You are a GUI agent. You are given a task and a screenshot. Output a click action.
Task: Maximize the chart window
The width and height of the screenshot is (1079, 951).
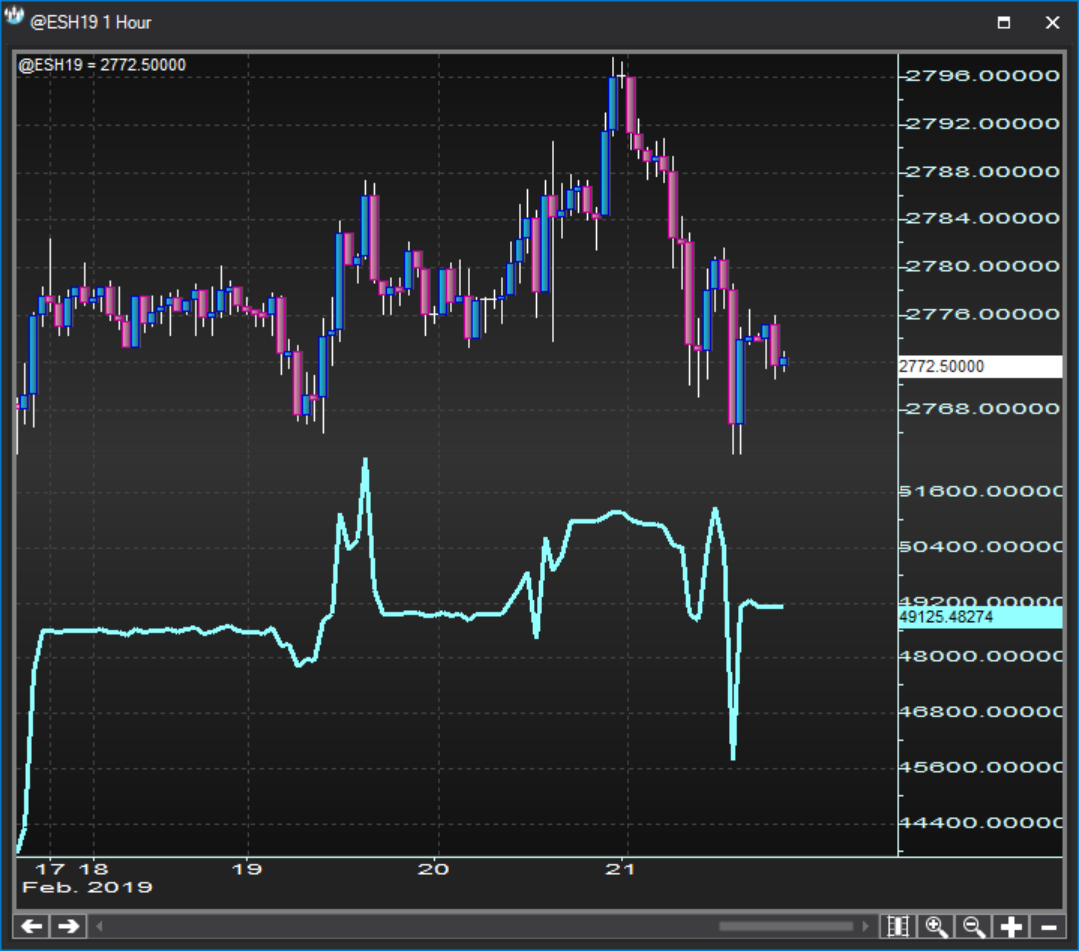coord(1004,23)
